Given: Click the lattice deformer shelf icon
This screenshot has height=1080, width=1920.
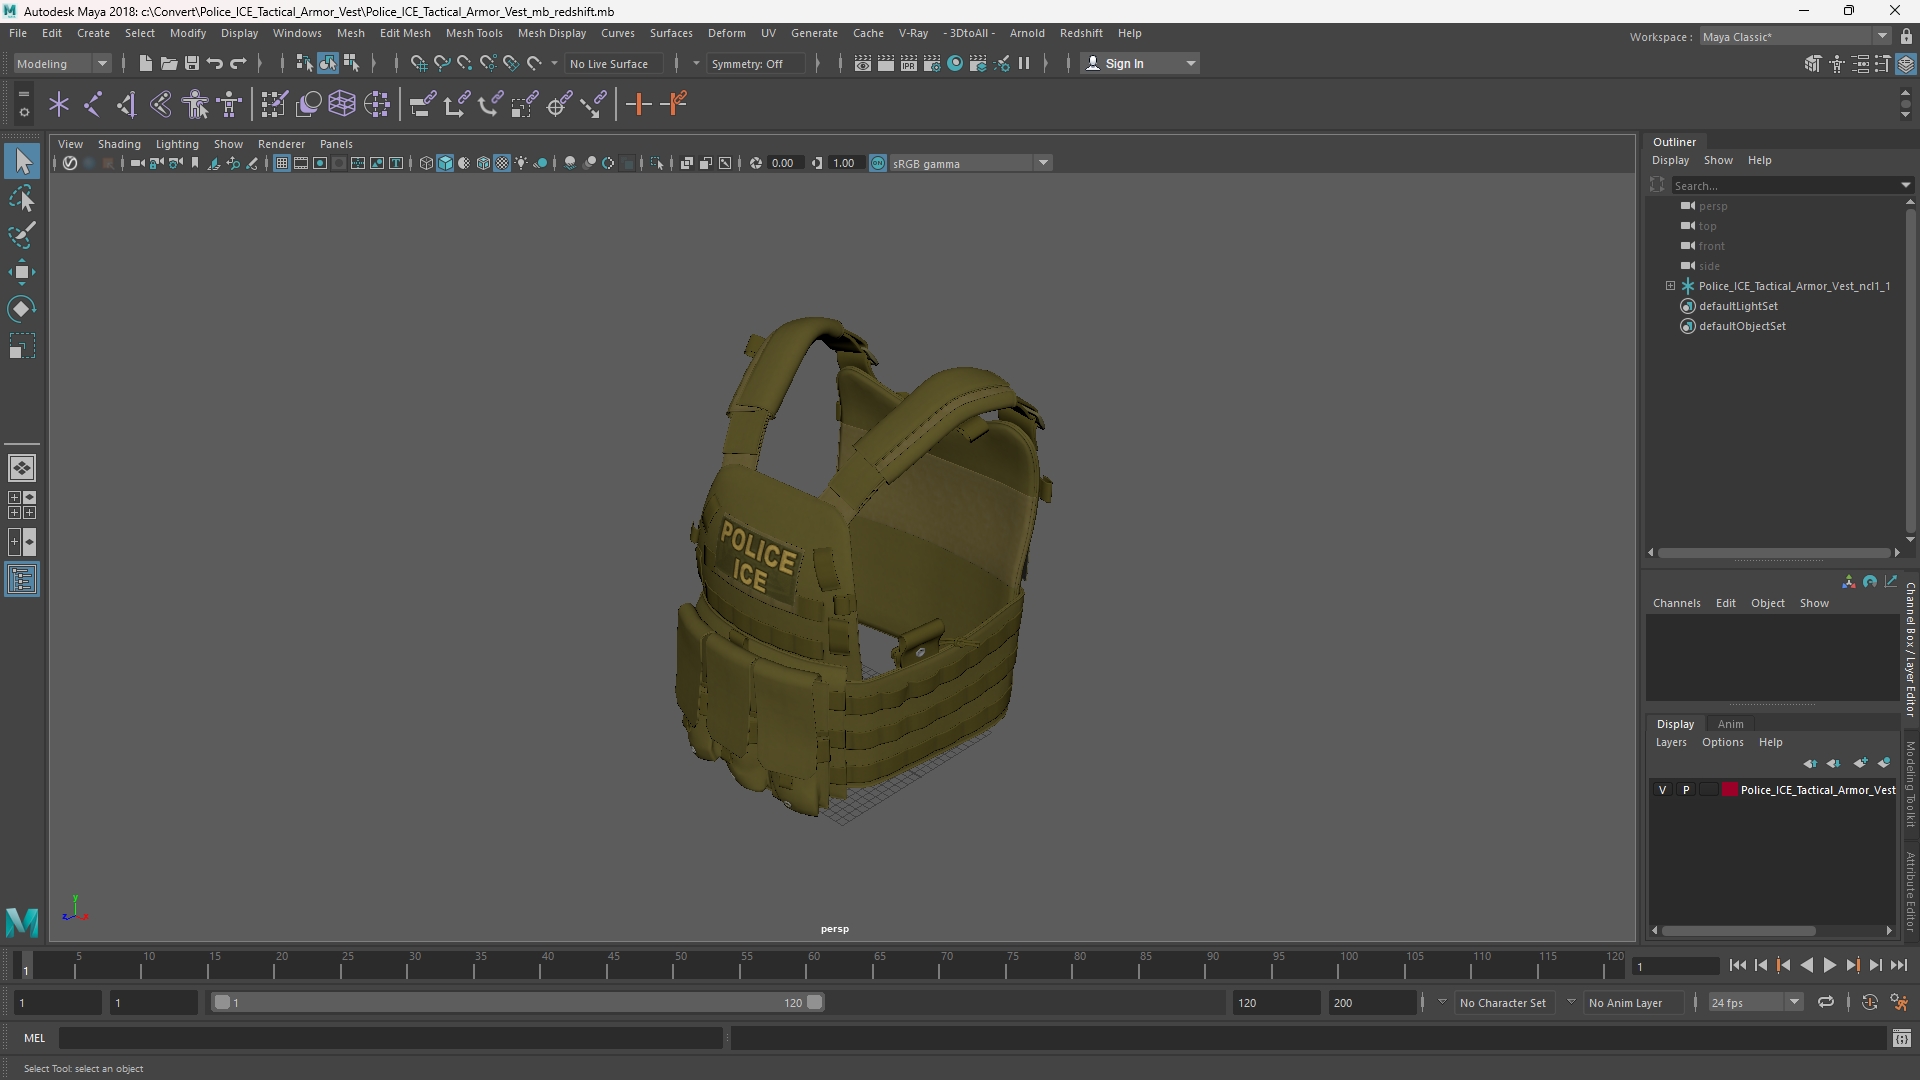Looking at the screenshot, I should 342,104.
